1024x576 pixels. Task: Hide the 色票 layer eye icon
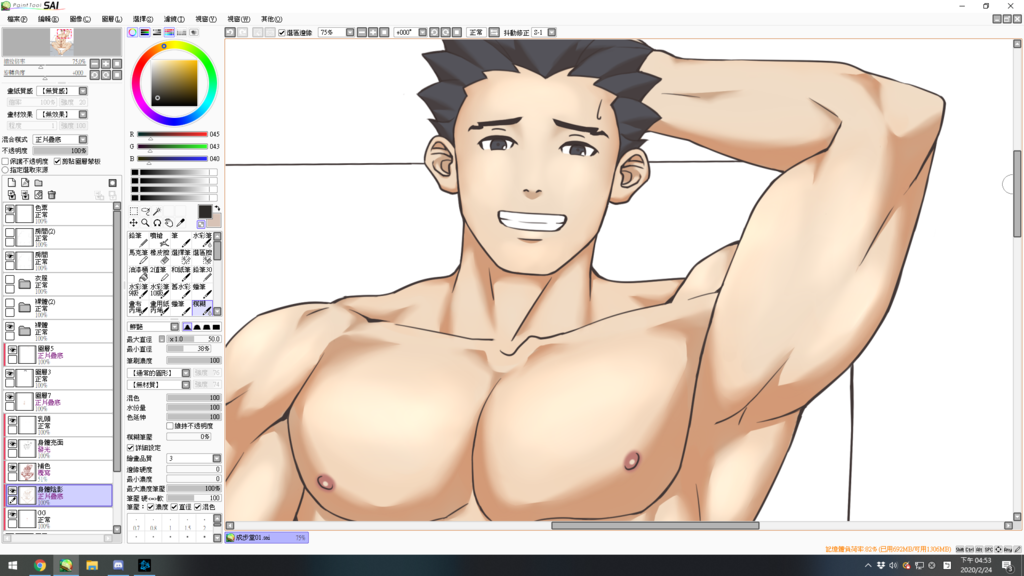(x=10, y=209)
